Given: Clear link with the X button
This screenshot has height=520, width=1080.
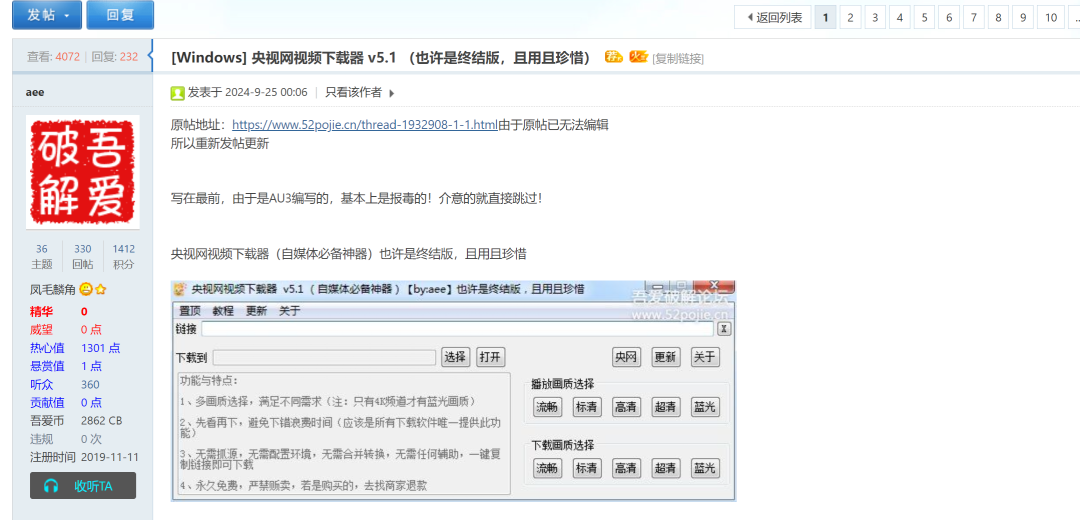Looking at the screenshot, I should click(723, 329).
